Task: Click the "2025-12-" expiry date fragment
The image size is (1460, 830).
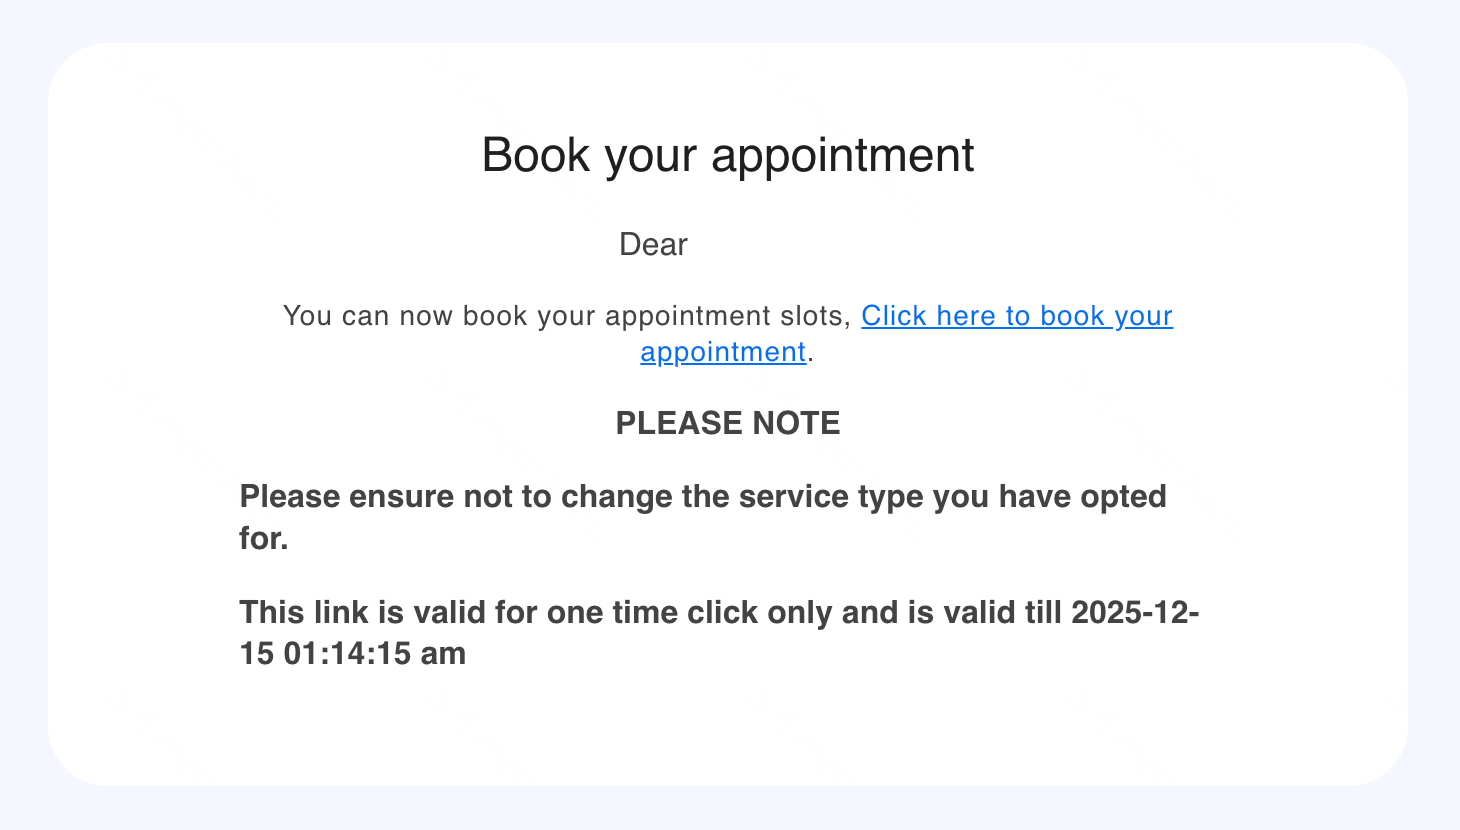Action: click(x=1135, y=612)
